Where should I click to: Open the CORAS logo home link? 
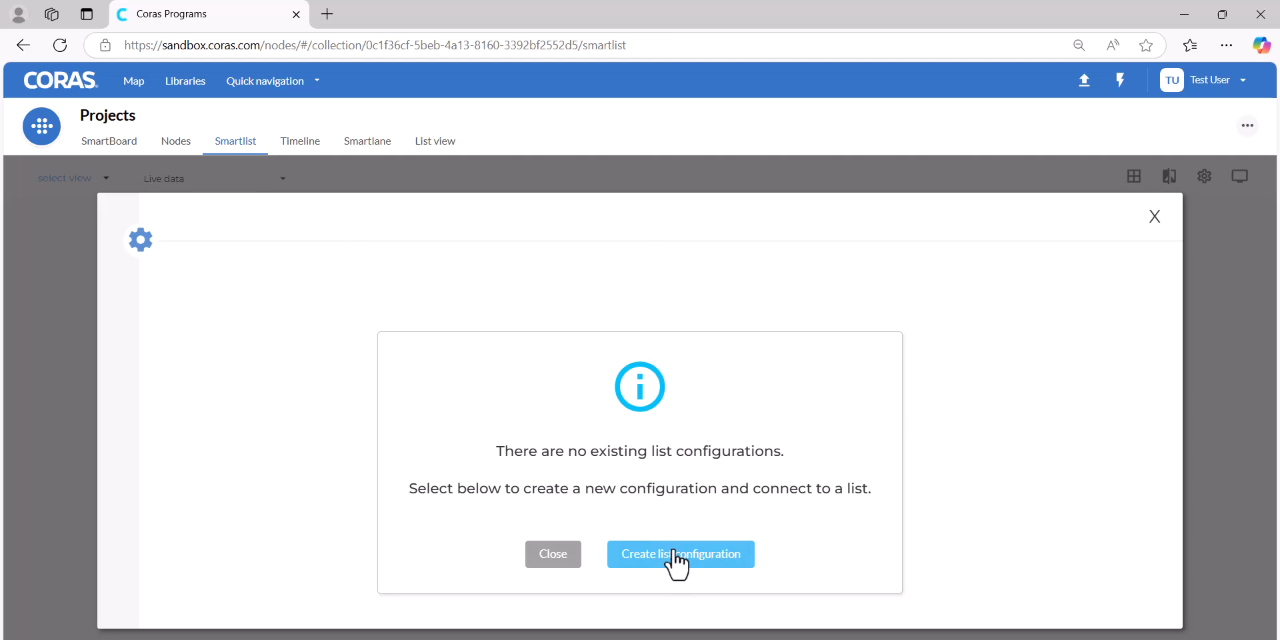point(61,80)
